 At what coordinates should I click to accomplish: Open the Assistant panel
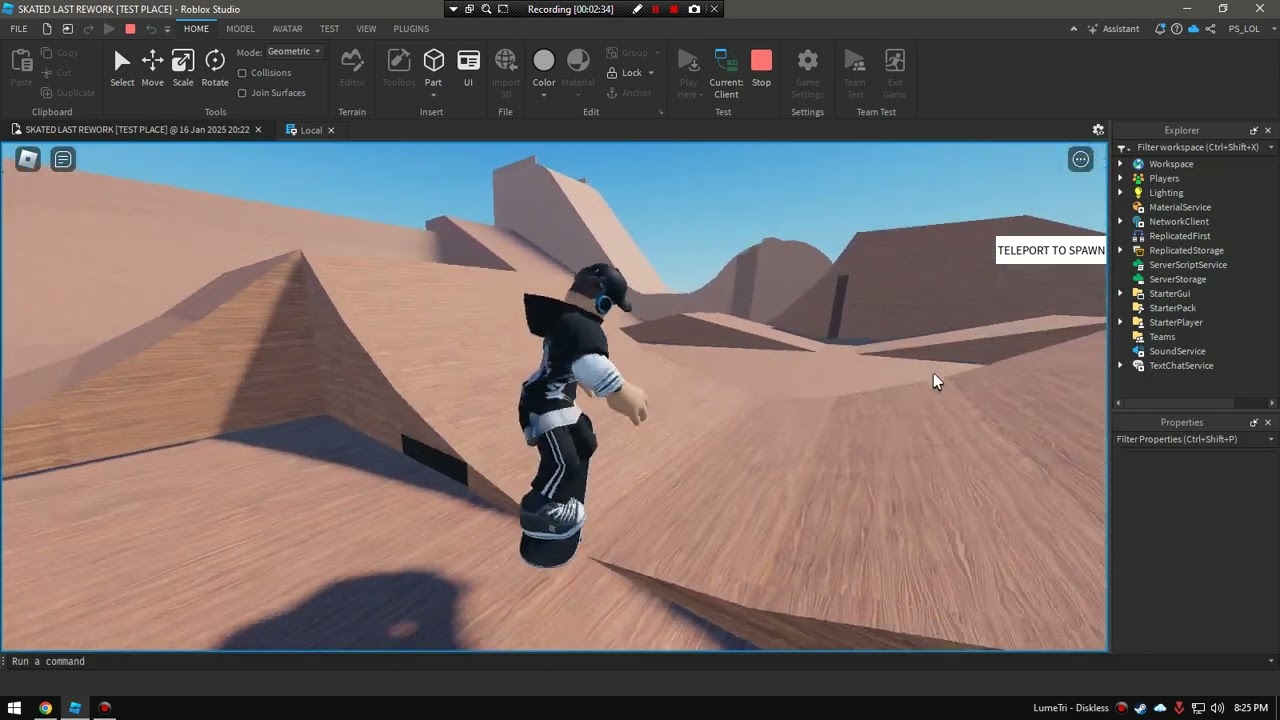pos(1114,29)
